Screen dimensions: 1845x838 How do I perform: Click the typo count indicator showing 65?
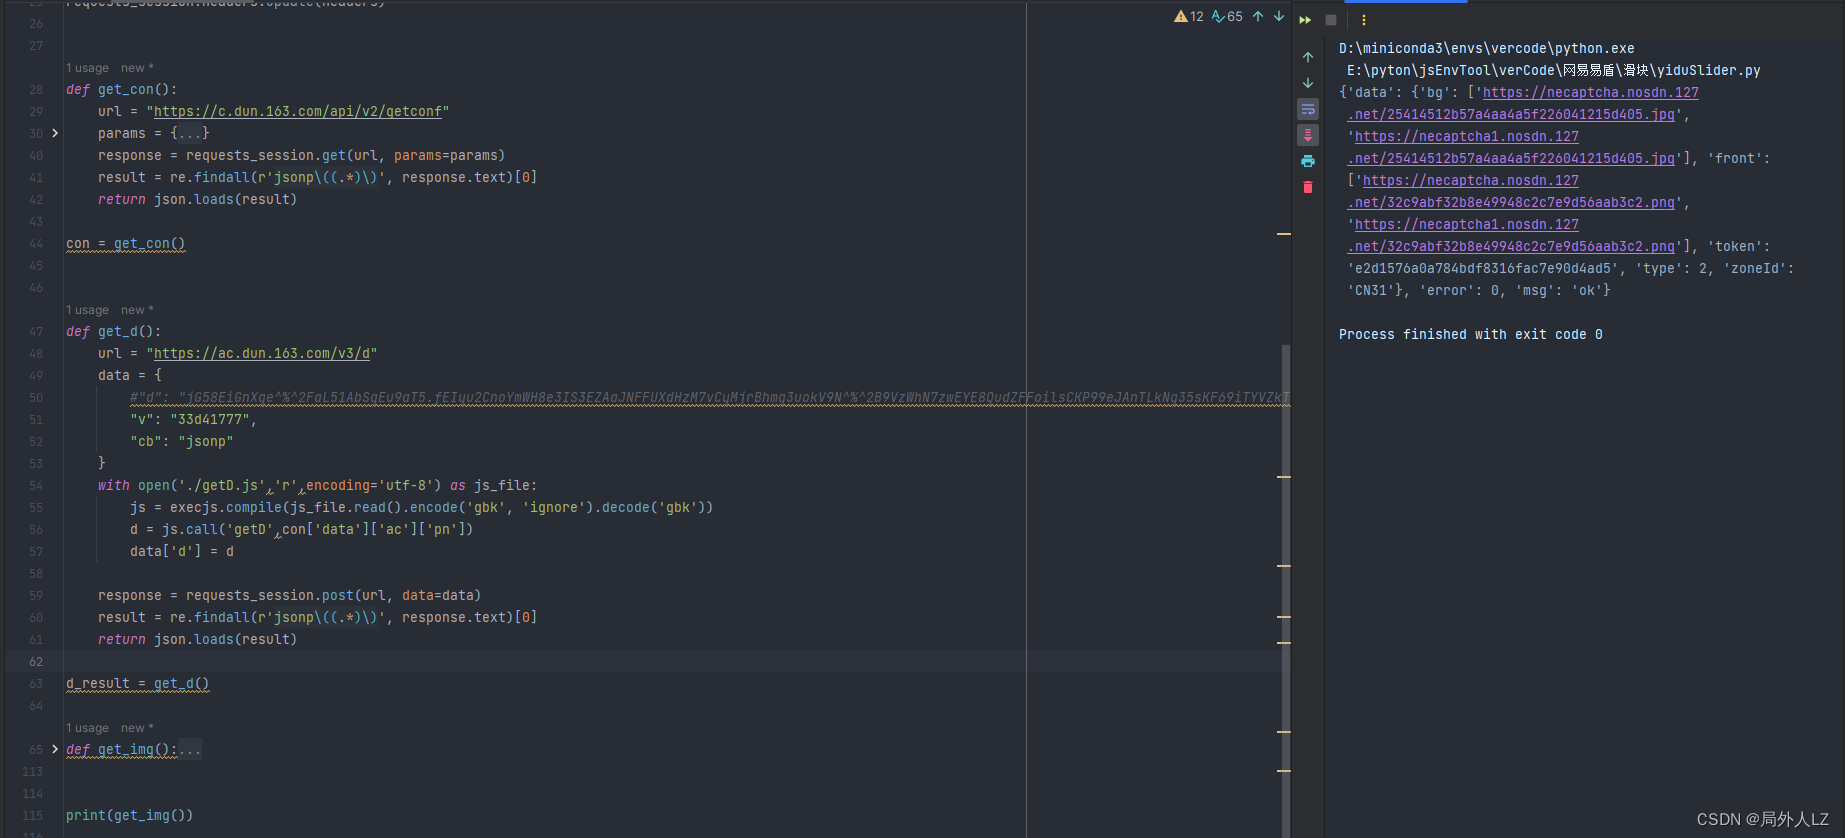[x=1227, y=16]
